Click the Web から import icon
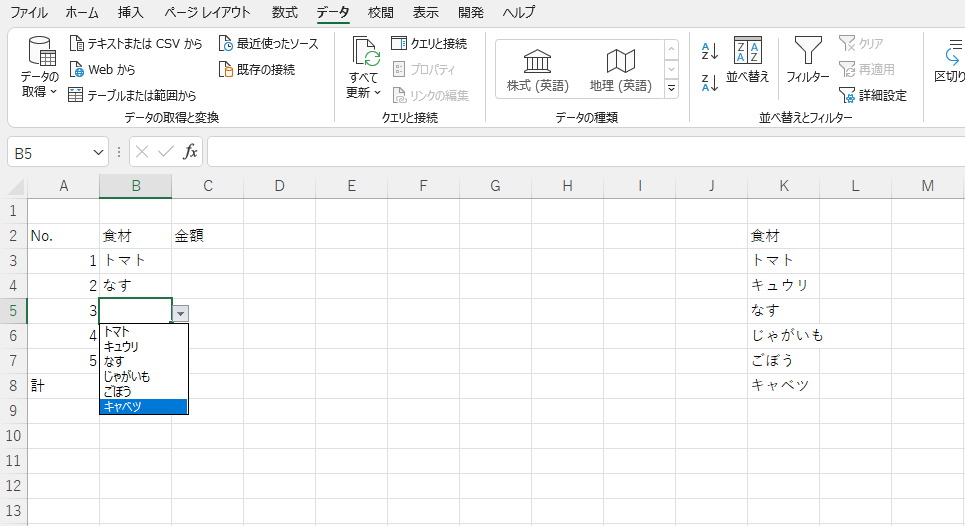965x526 pixels. click(76, 70)
